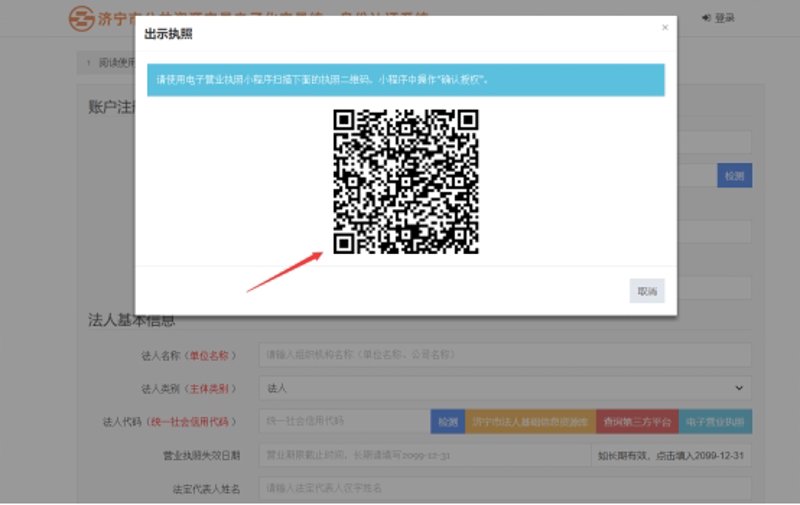Viewport: 800px width, 505px height.
Task: Click the 法人名称 input field
Action: [x=505, y=355]
